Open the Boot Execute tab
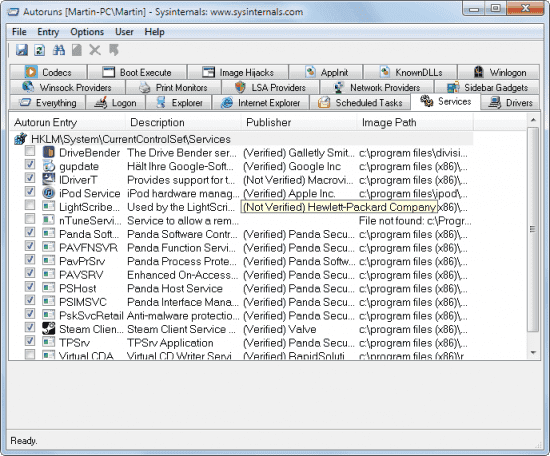Viewport: 550px width, 456px height. pos(137,72)
